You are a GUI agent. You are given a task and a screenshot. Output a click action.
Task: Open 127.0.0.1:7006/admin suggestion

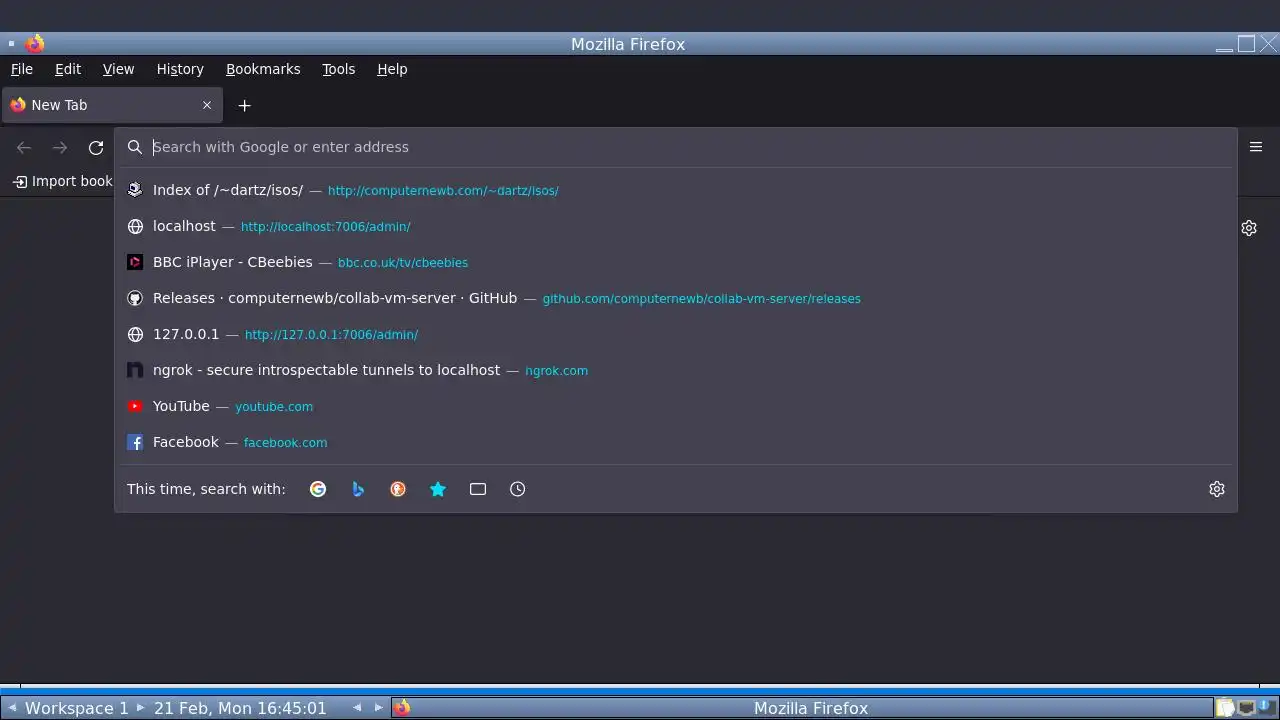pos(676,334)
